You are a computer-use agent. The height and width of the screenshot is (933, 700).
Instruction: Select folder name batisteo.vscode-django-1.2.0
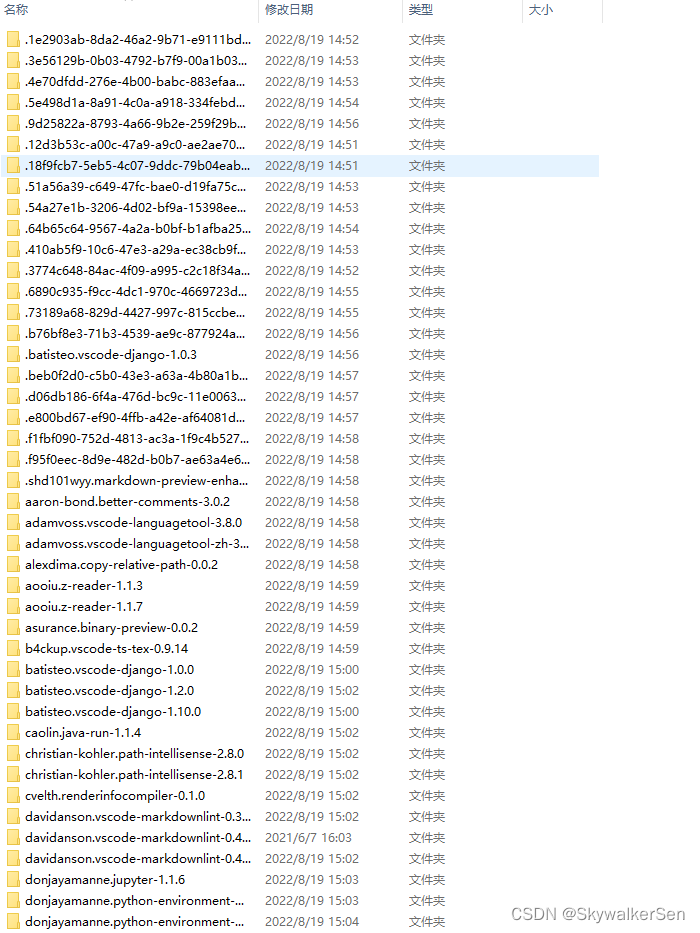[x=110, y=691]
